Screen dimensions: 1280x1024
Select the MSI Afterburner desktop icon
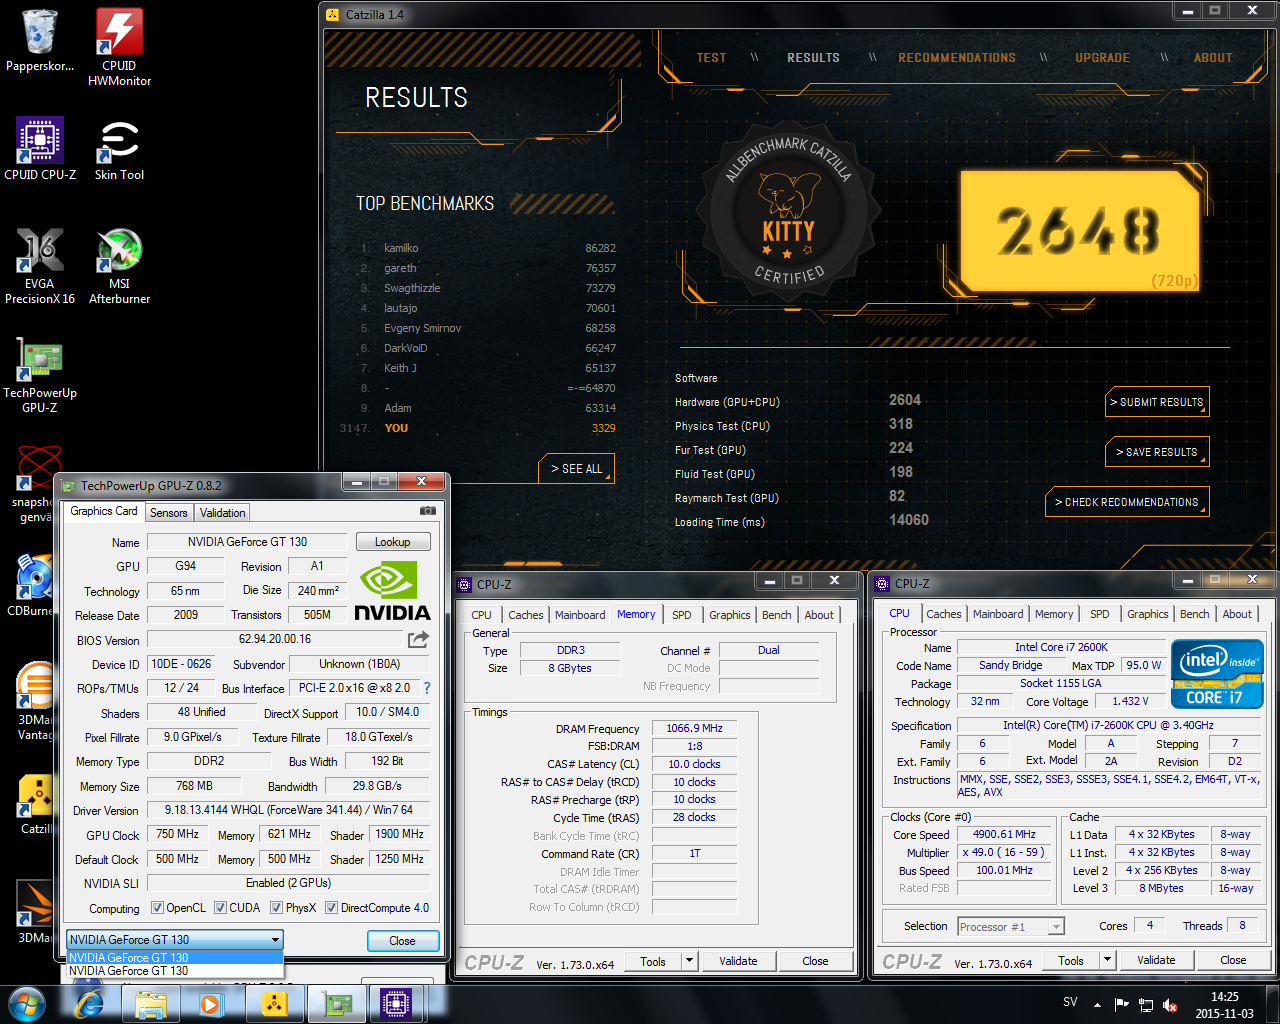[x=119, y=265]
